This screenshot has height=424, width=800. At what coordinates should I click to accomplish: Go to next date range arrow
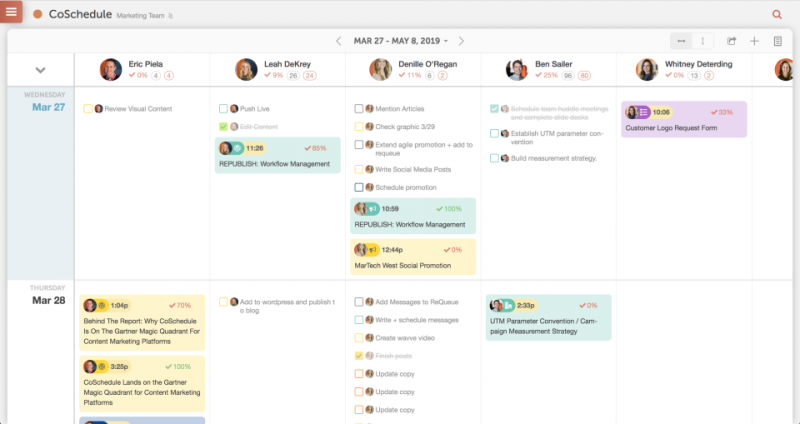[461, 41]
